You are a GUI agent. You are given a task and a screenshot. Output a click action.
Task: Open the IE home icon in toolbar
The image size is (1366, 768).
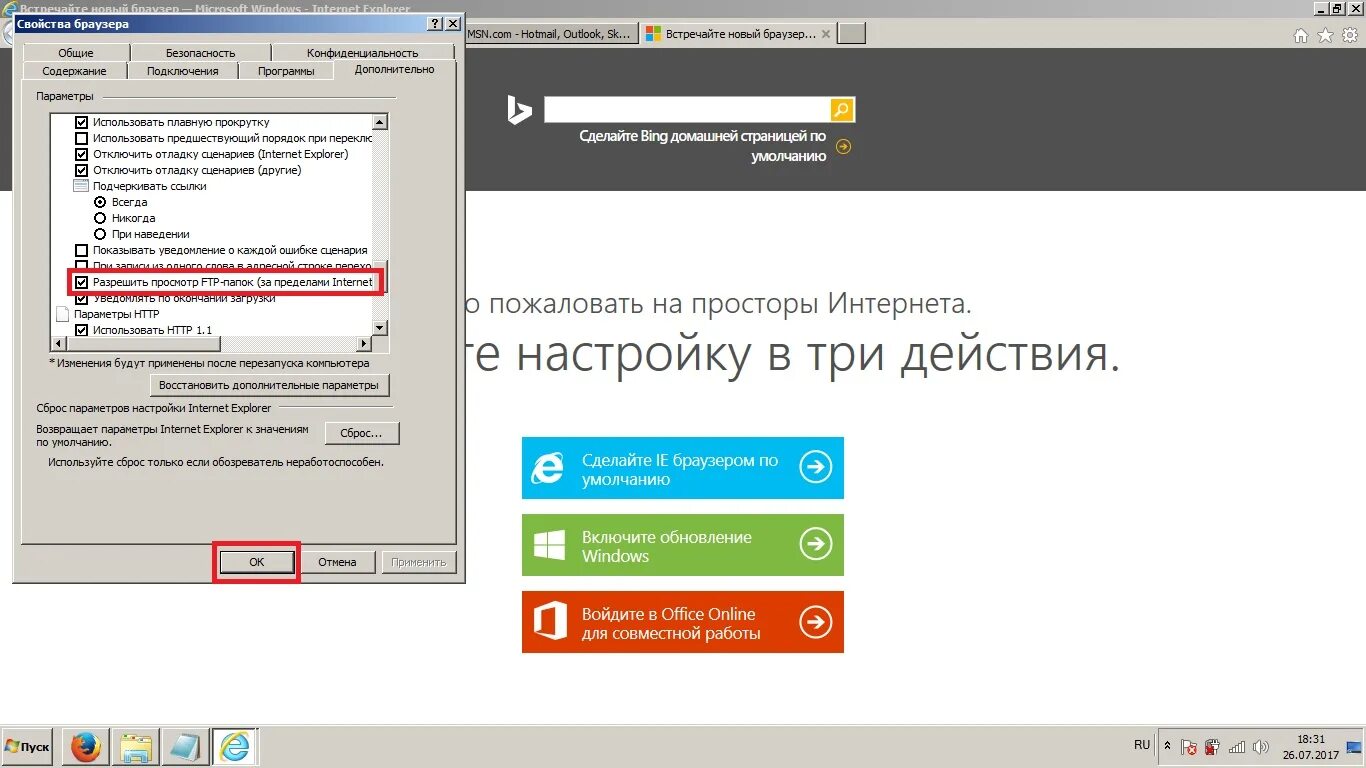pyautogui.click(x=1301, y=36)
